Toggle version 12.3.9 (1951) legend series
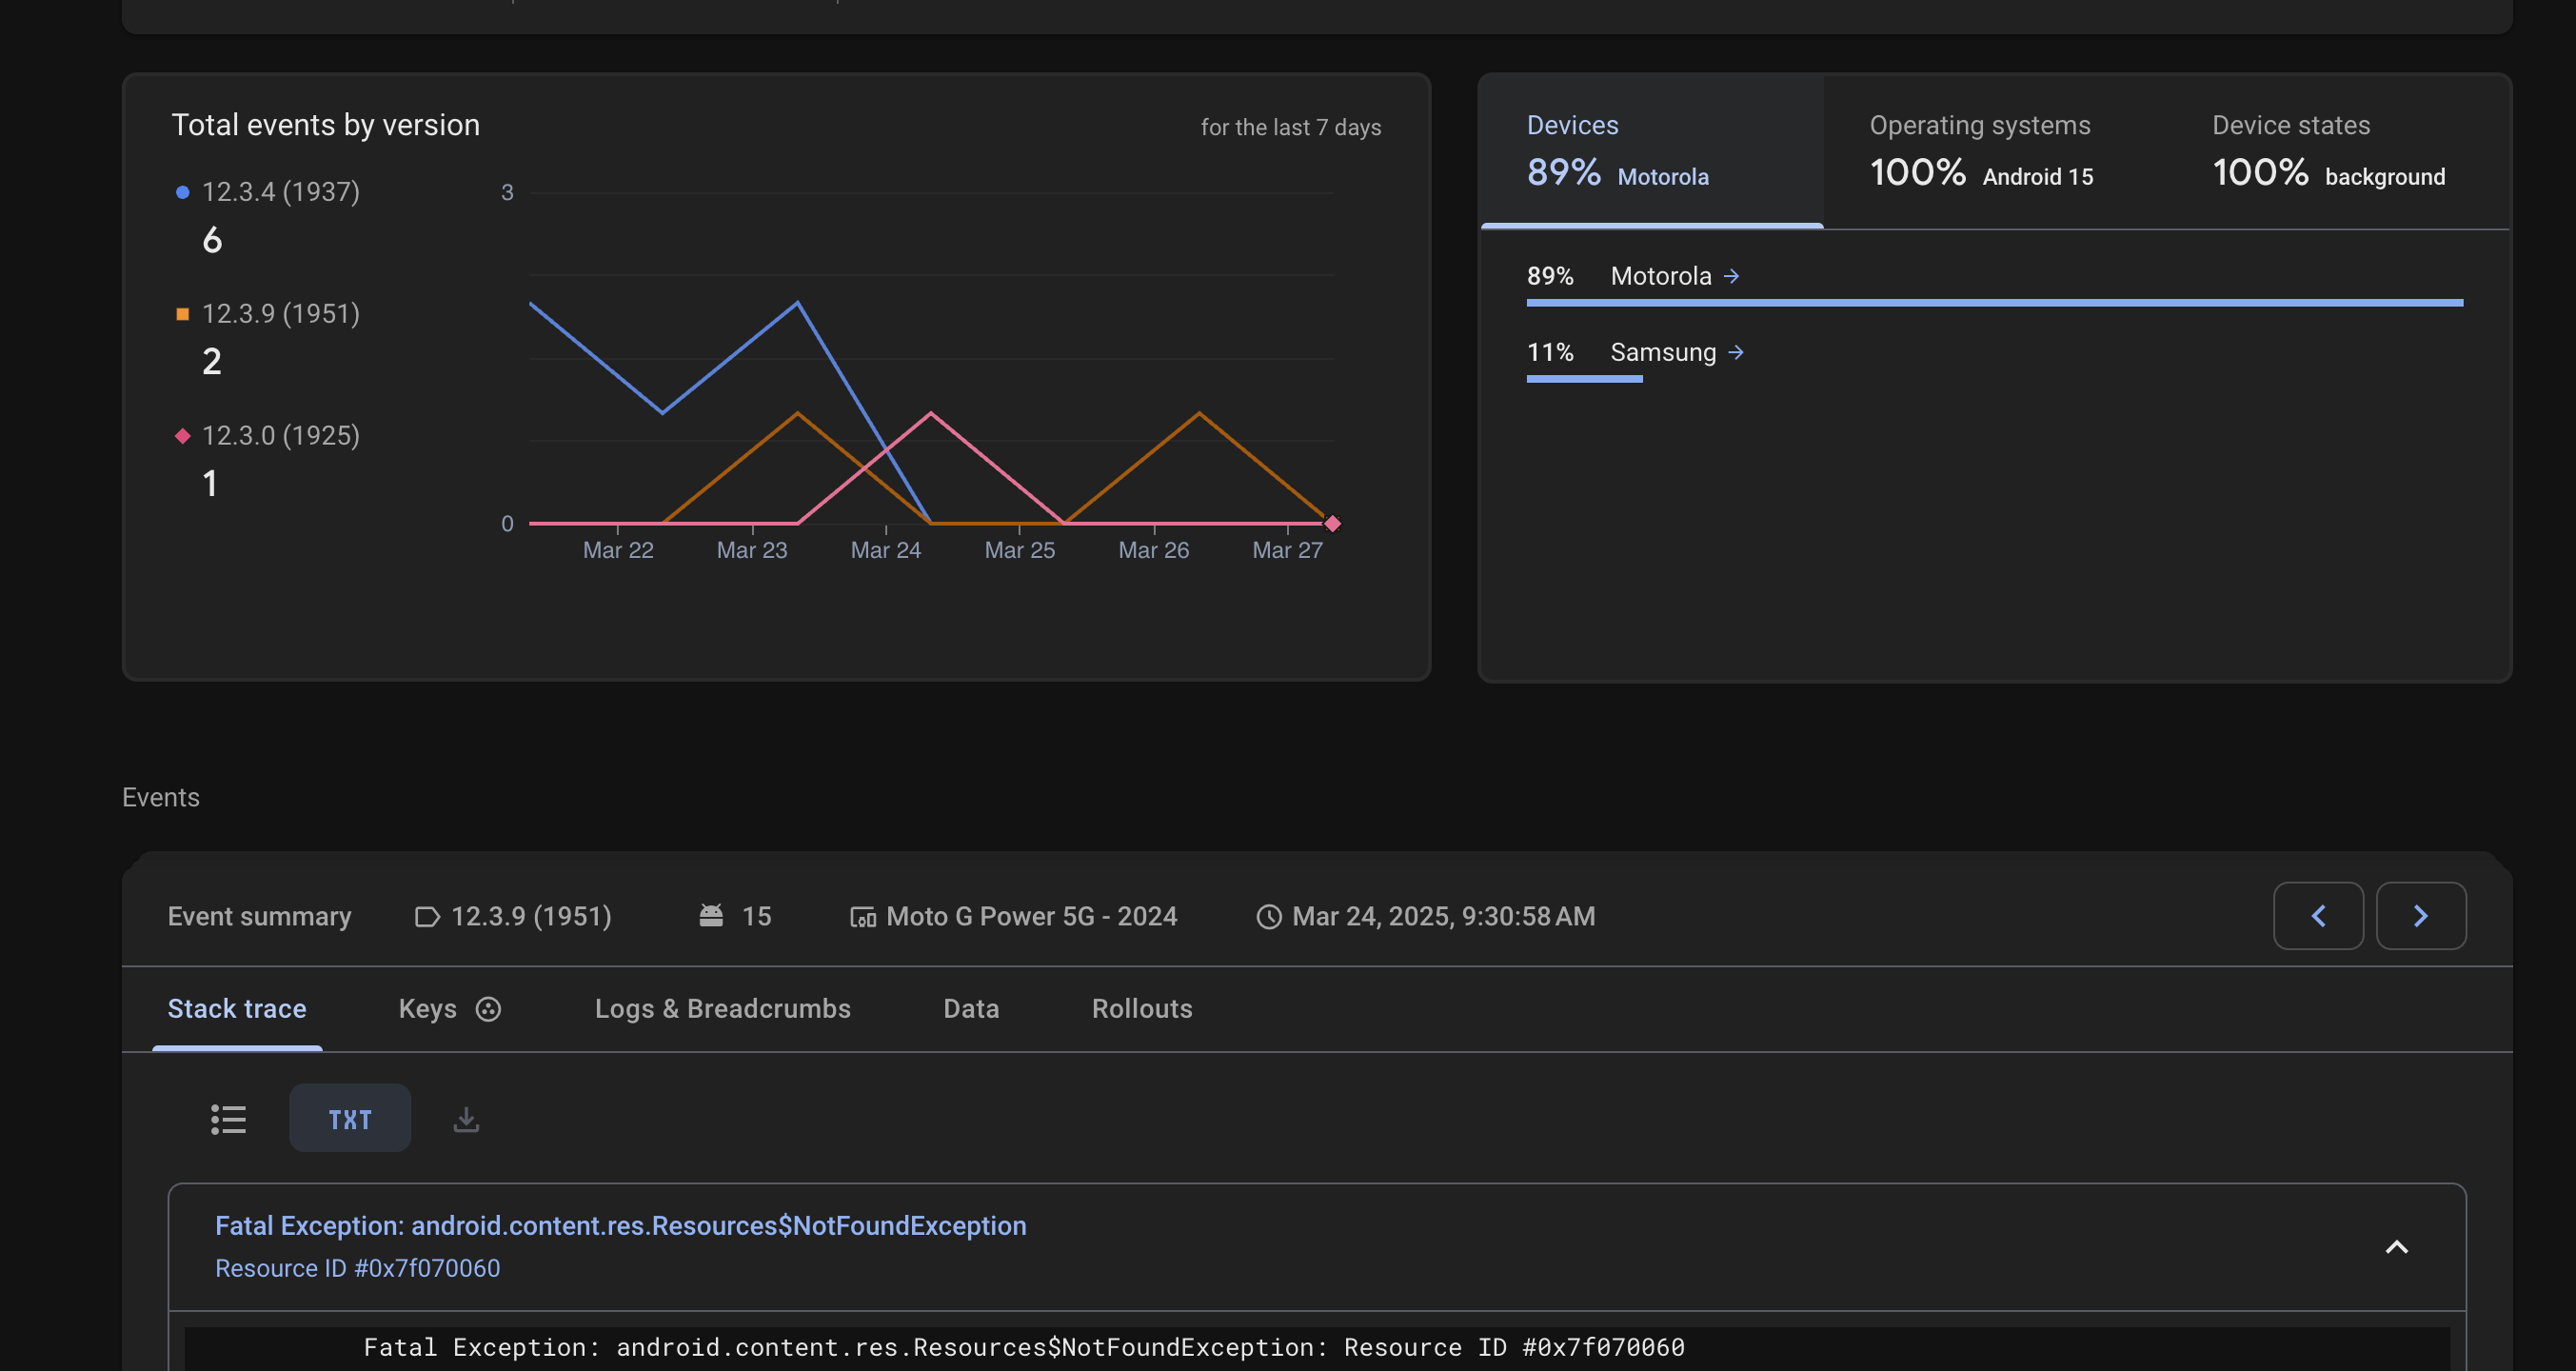The width and height of the screenshot is (2576, 1371). tap(280, 314)
